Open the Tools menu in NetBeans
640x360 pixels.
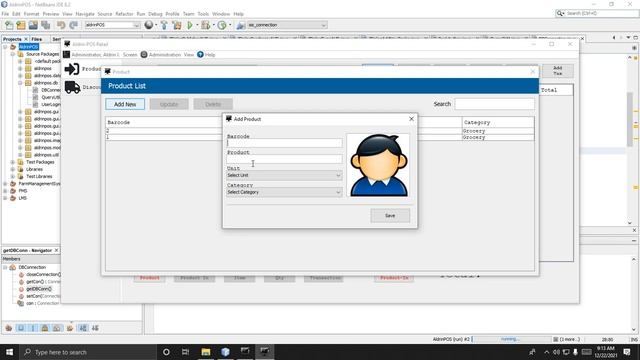203,14
